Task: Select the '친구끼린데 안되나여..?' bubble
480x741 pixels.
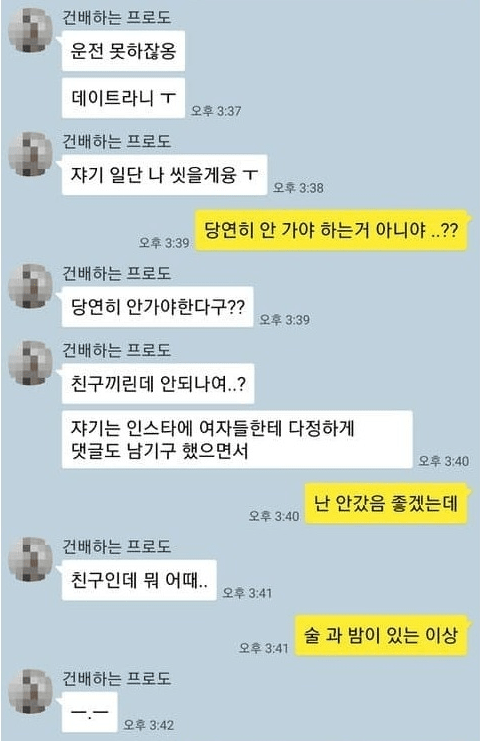Action: coord(158,384)
